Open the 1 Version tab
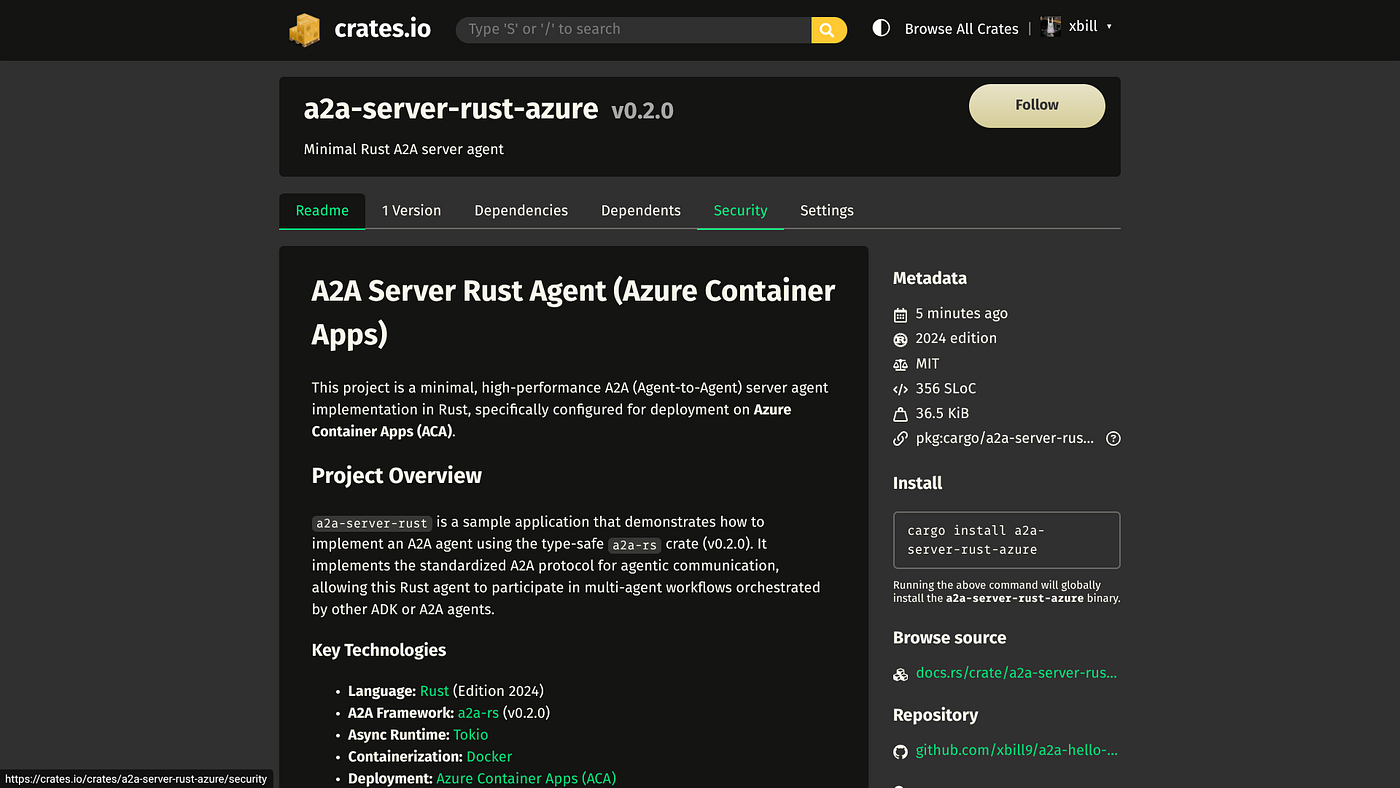The height and width of the screenshot is (788, 1400). tap(411, 211)
